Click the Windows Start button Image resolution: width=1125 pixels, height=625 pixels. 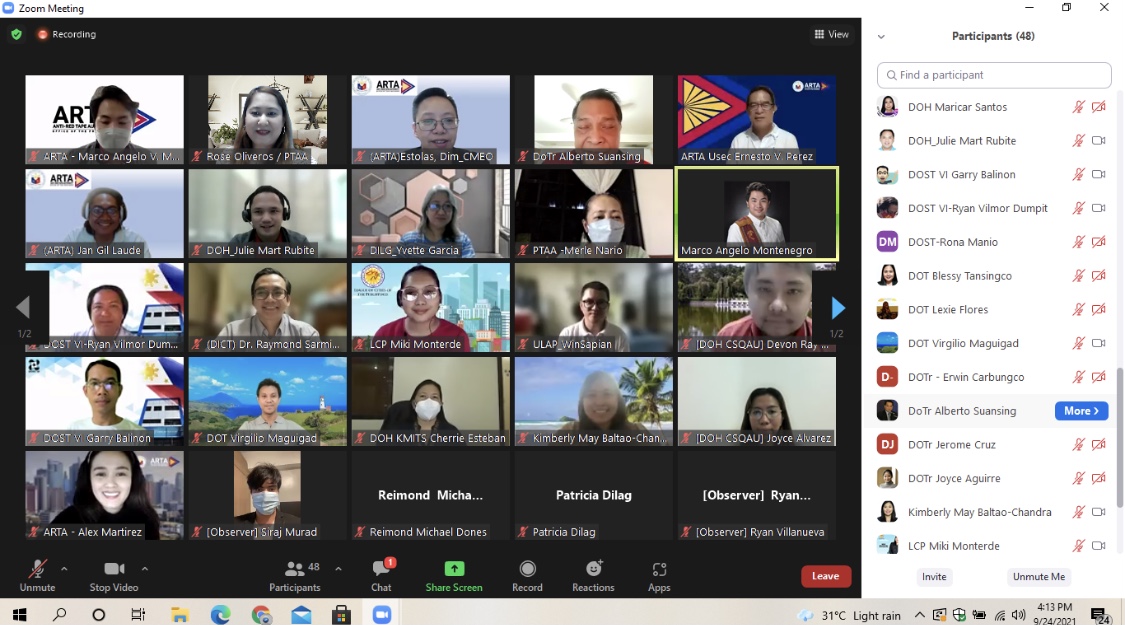19,614
